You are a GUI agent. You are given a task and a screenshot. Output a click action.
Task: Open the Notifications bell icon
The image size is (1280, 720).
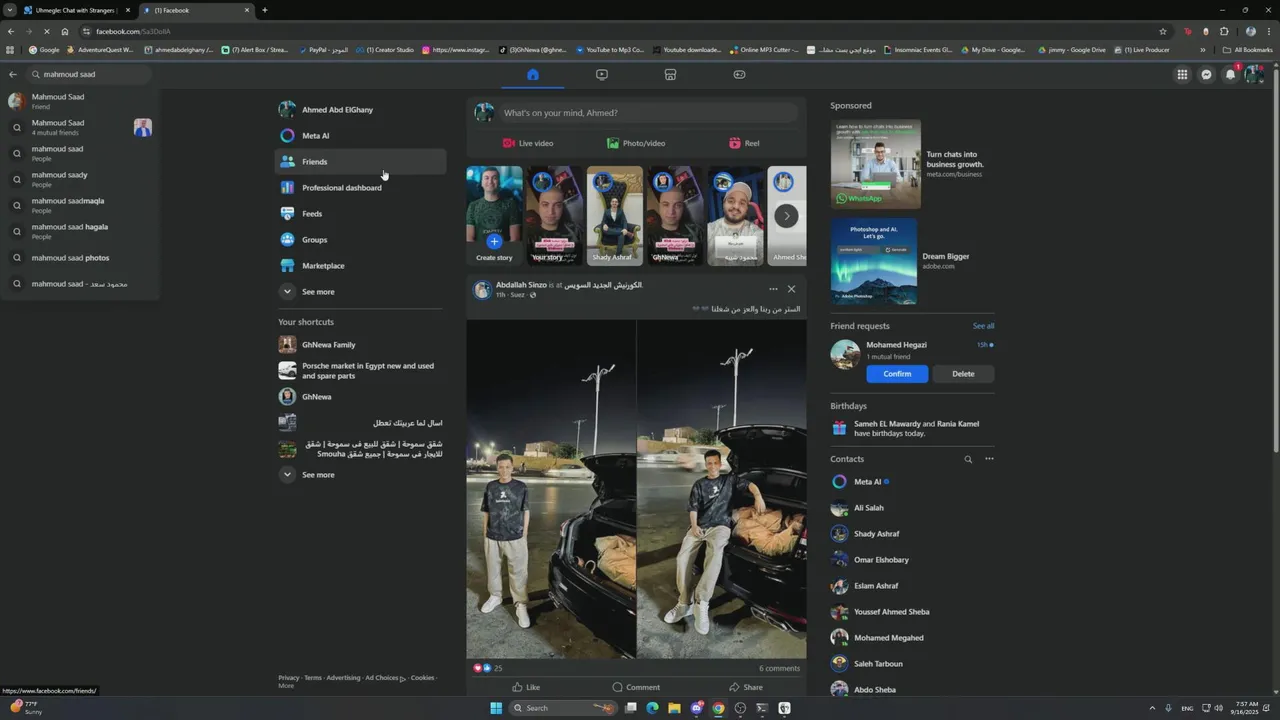pos(1230,74)
